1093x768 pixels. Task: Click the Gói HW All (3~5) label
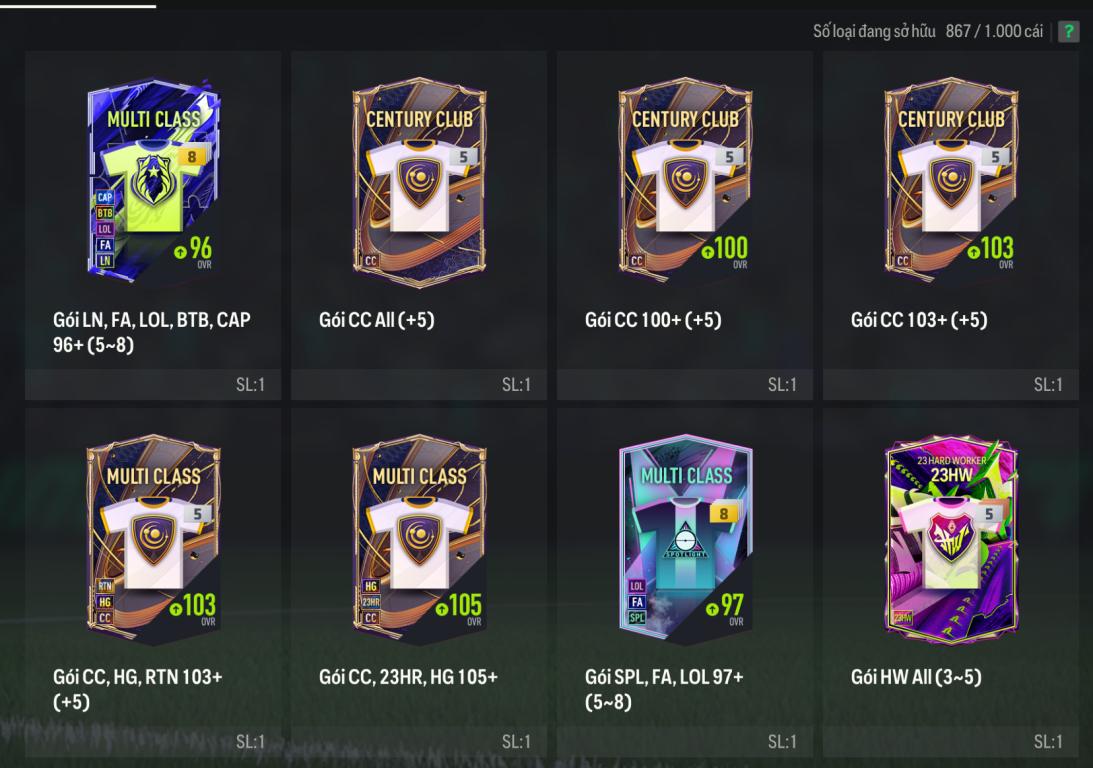click(x=916, y=677)
